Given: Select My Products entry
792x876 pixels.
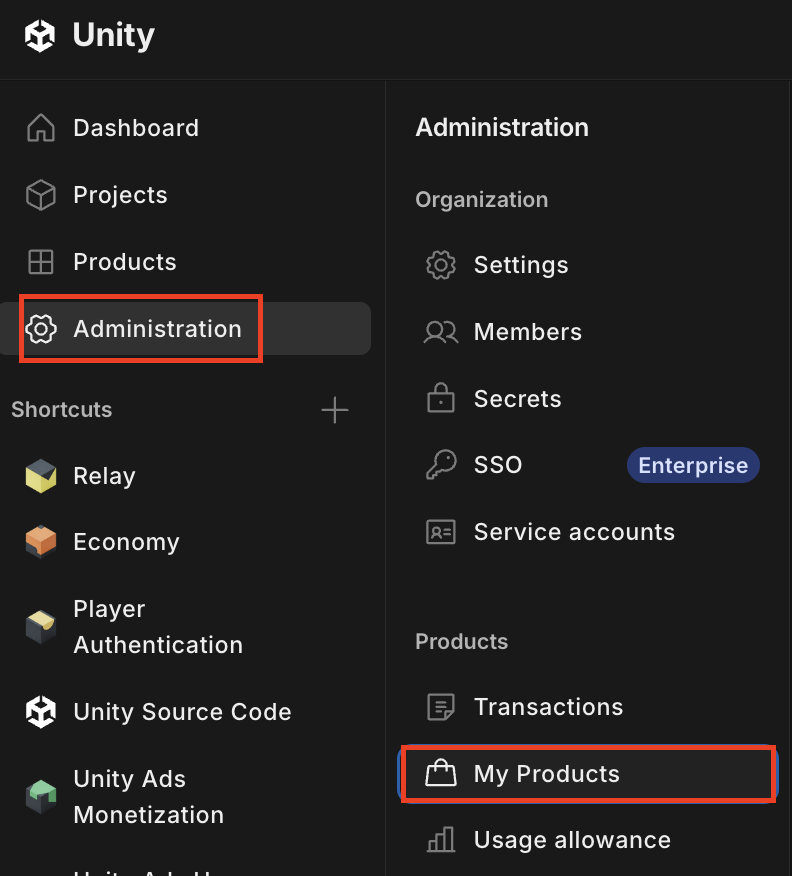Looking at the screenshot, I should tap(589, 774).
